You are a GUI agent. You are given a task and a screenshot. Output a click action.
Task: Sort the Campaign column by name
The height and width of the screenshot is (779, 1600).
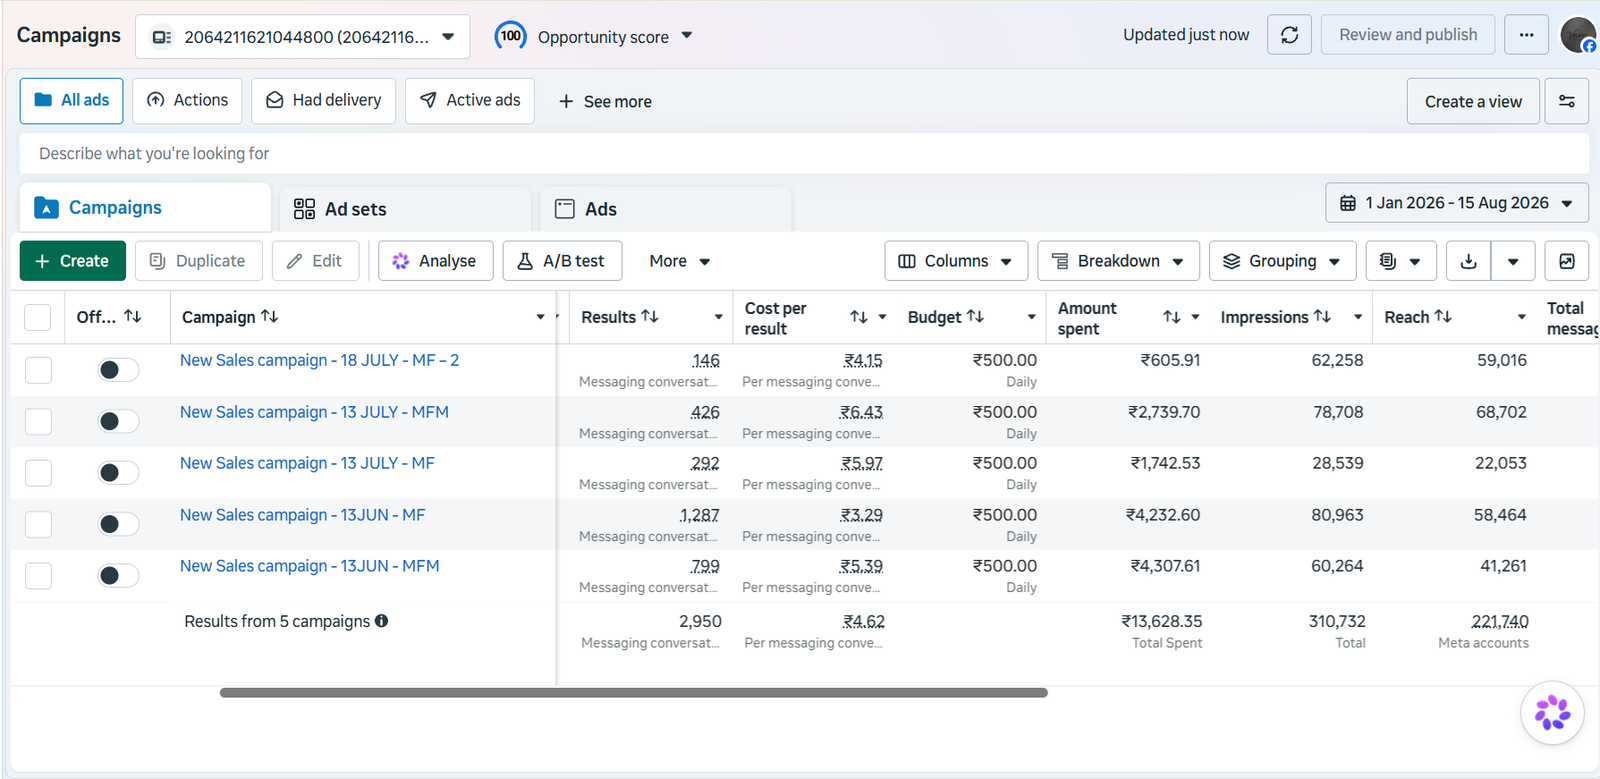pyautogui.click(x=269, y=316)
